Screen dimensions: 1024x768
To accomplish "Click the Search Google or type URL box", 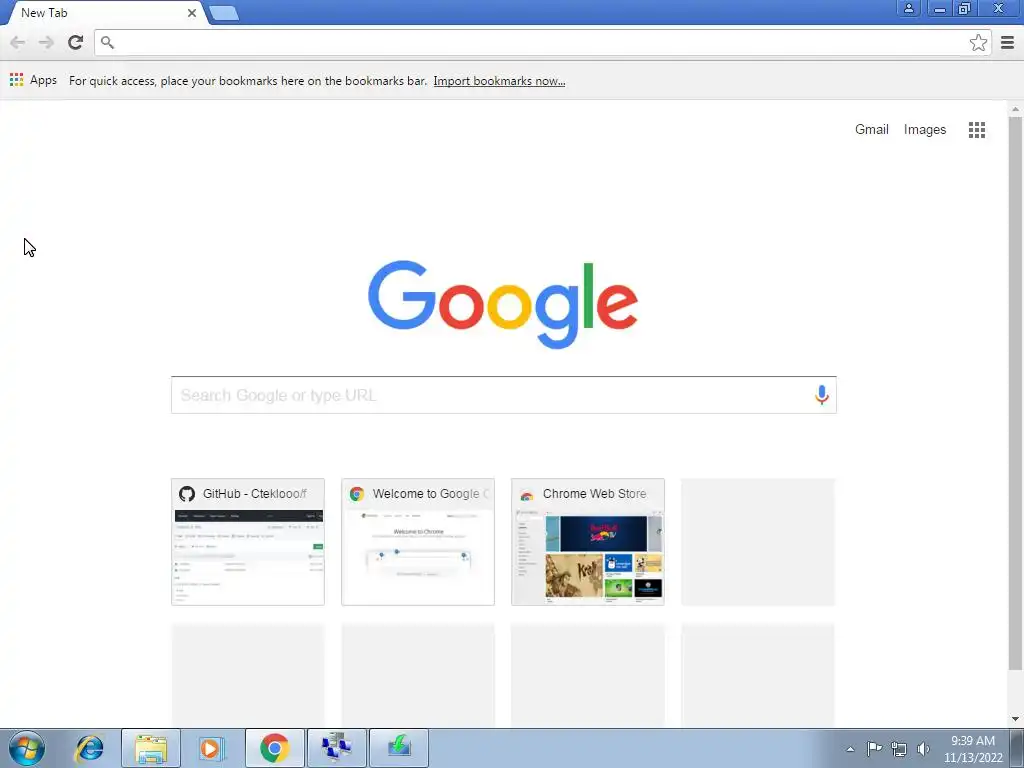I will [x=504, y=395].
